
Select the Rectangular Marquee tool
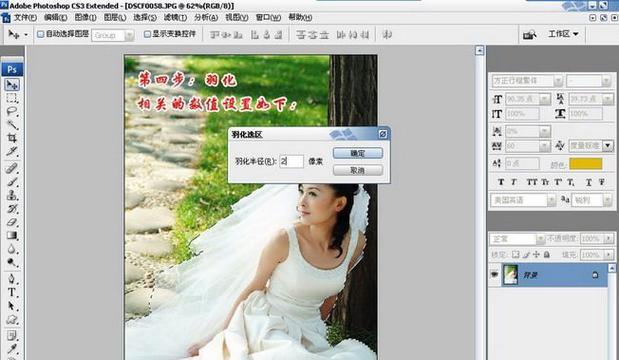12,98
